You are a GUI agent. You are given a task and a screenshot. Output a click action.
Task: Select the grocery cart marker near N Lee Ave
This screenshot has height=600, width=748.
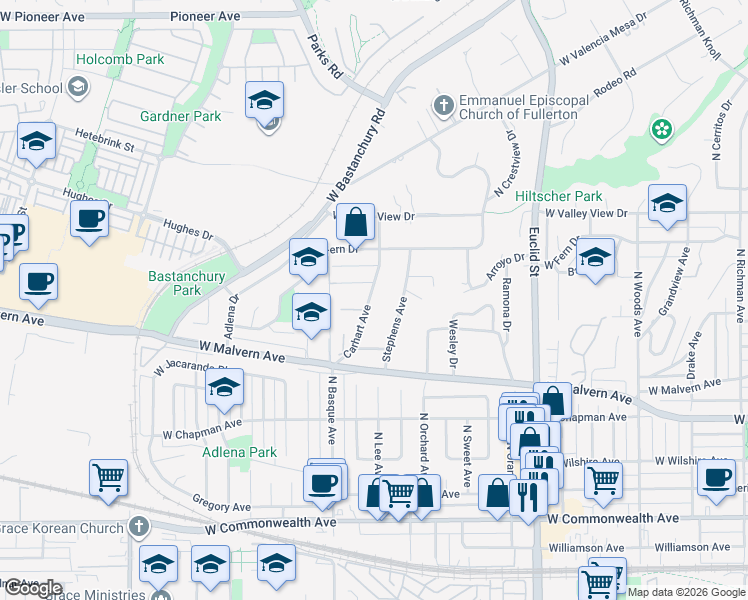(x=398, y=494)
